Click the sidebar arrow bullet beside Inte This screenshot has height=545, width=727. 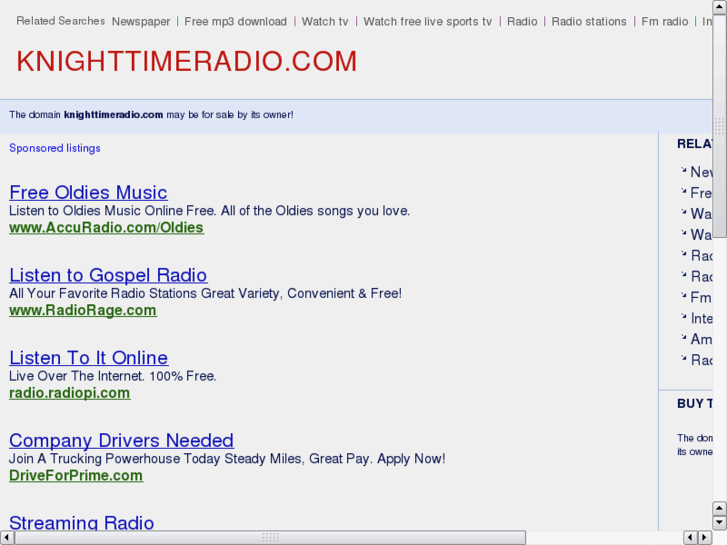coord(683,315)
